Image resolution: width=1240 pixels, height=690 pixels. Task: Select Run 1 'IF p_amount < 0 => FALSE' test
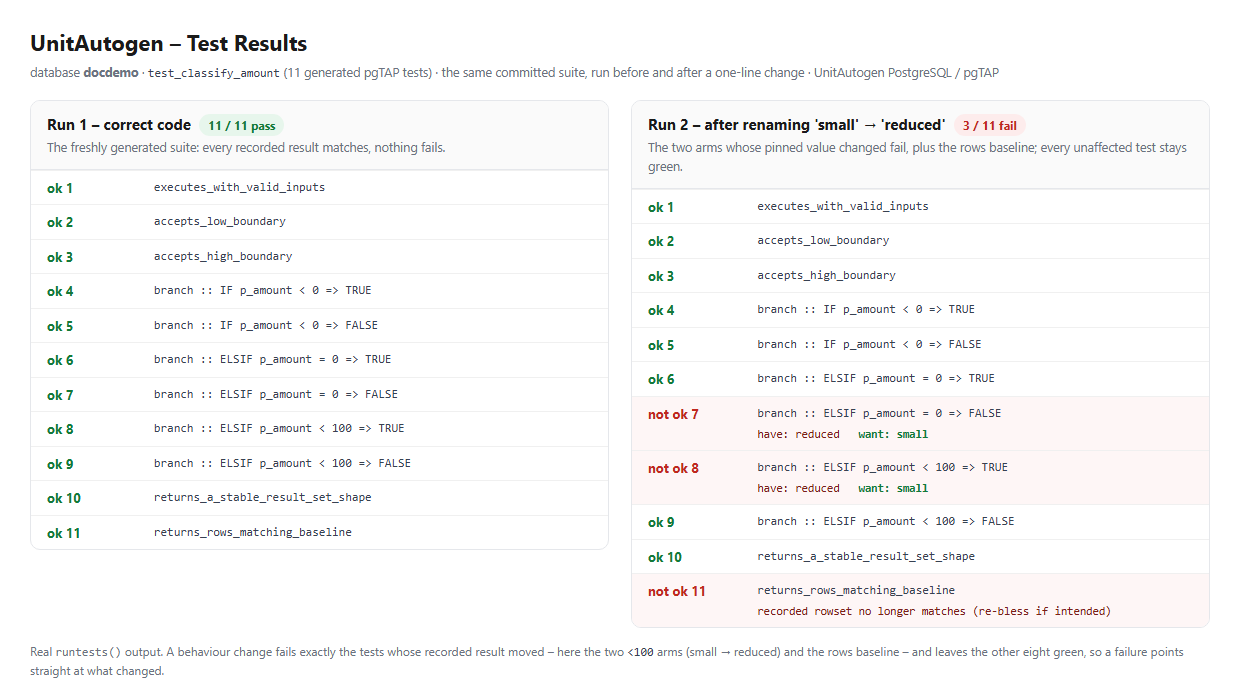[266, 325]
